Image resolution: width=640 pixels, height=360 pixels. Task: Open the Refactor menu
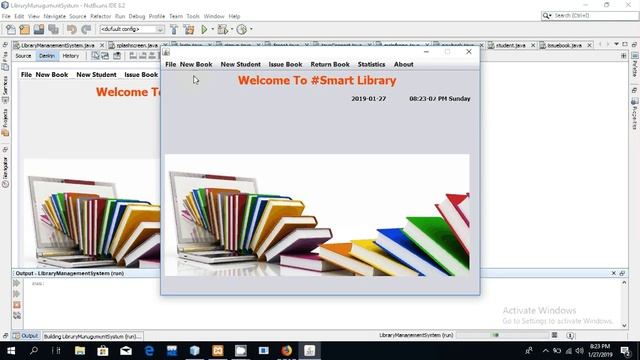click(100, 16)
